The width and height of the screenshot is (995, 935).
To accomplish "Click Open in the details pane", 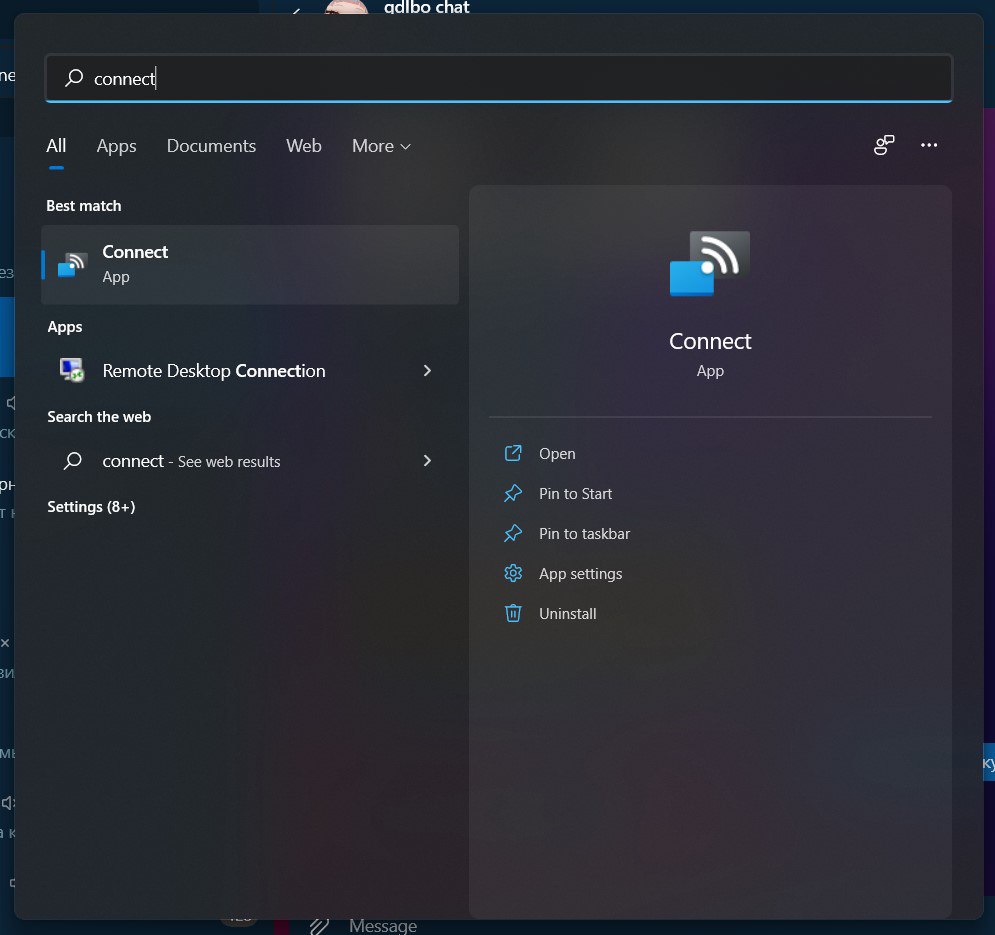I will click(557, 454).
